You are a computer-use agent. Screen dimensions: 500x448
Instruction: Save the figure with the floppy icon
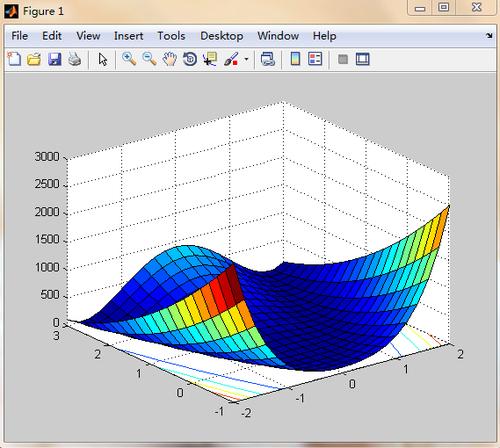pyautogui.click(x=55, y=59)
